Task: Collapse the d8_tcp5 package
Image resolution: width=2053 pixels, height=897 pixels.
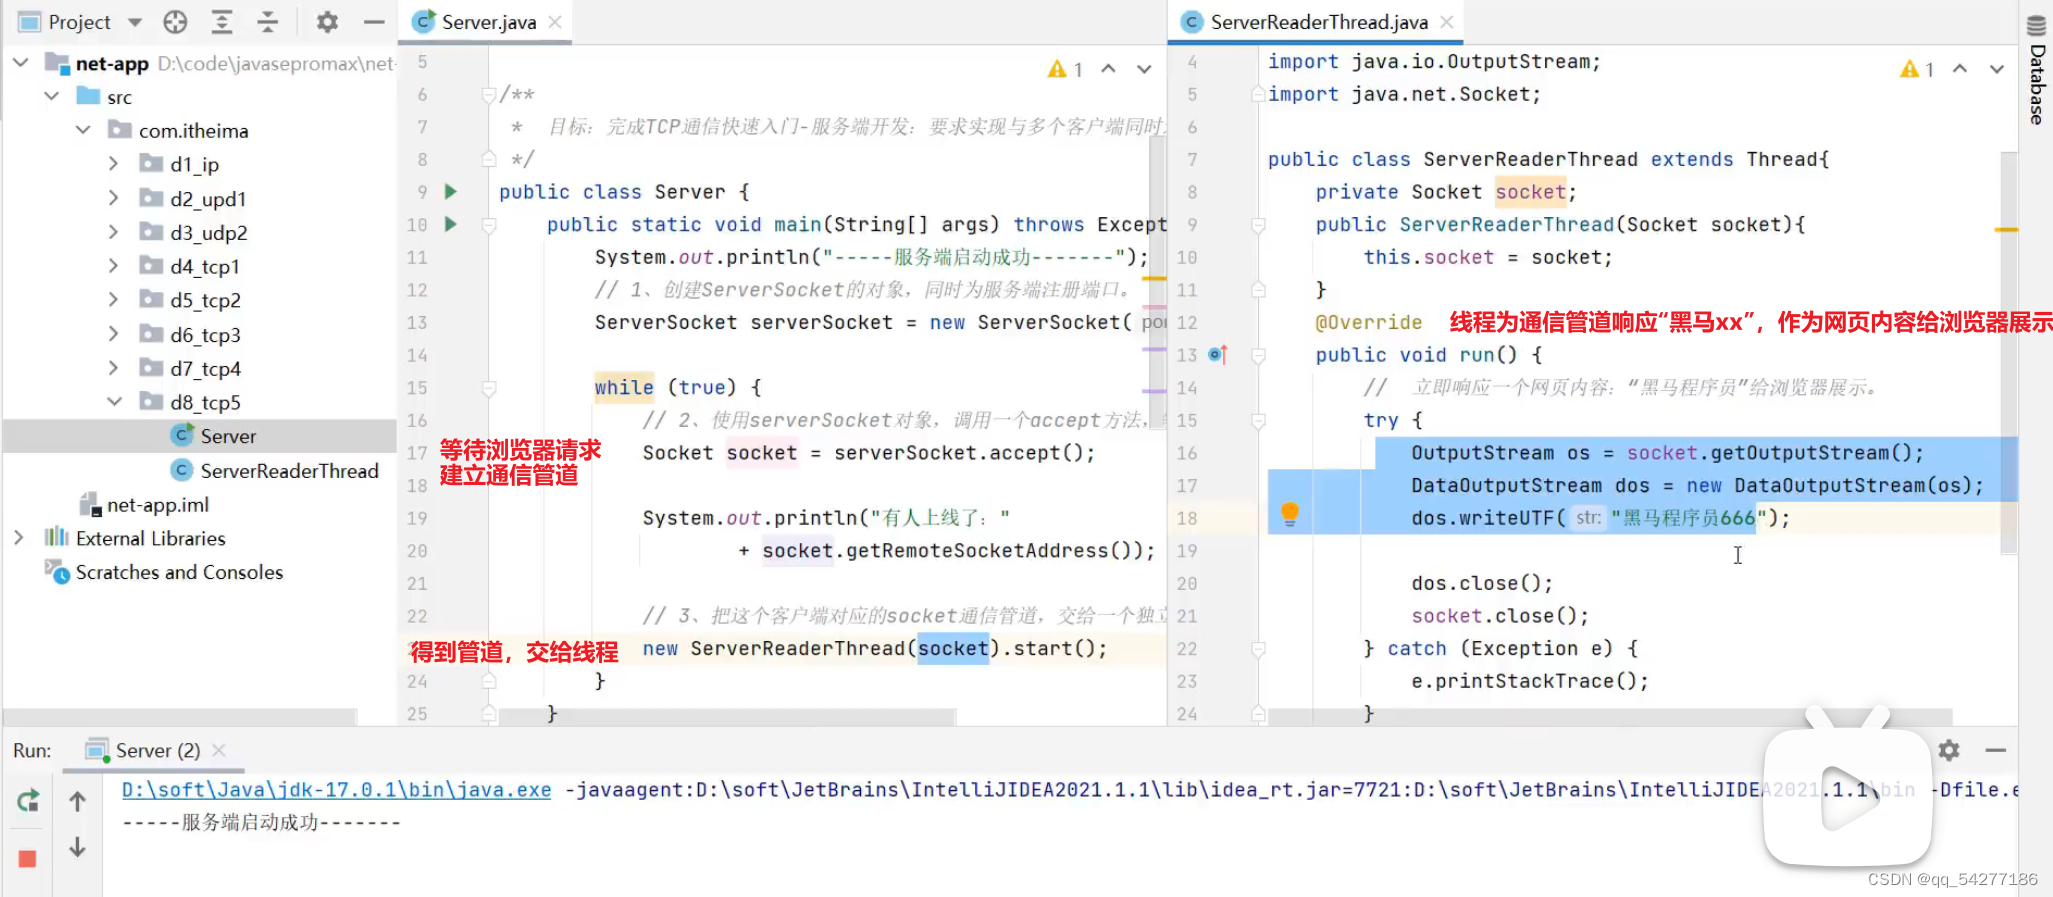Action: coord(114,402)
